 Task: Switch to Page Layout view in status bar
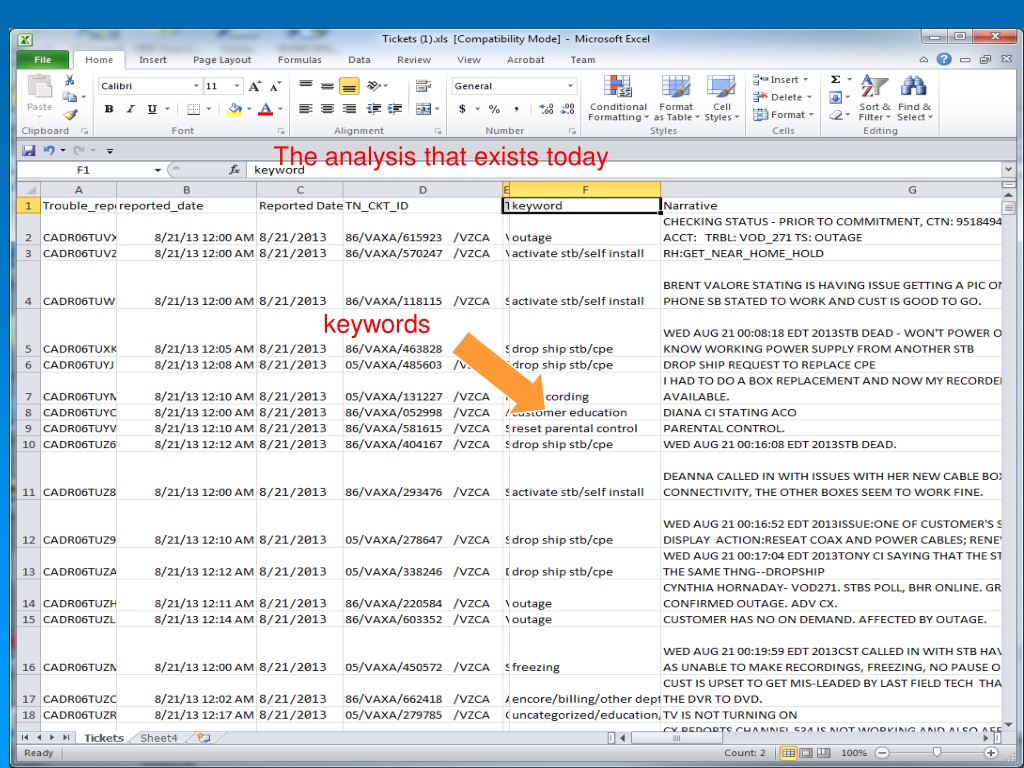click(x=807, y=753)
